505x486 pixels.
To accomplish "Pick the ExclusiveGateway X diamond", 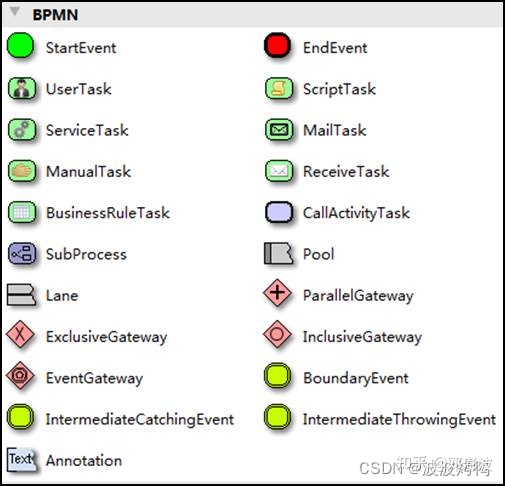I will click(20, 334).
